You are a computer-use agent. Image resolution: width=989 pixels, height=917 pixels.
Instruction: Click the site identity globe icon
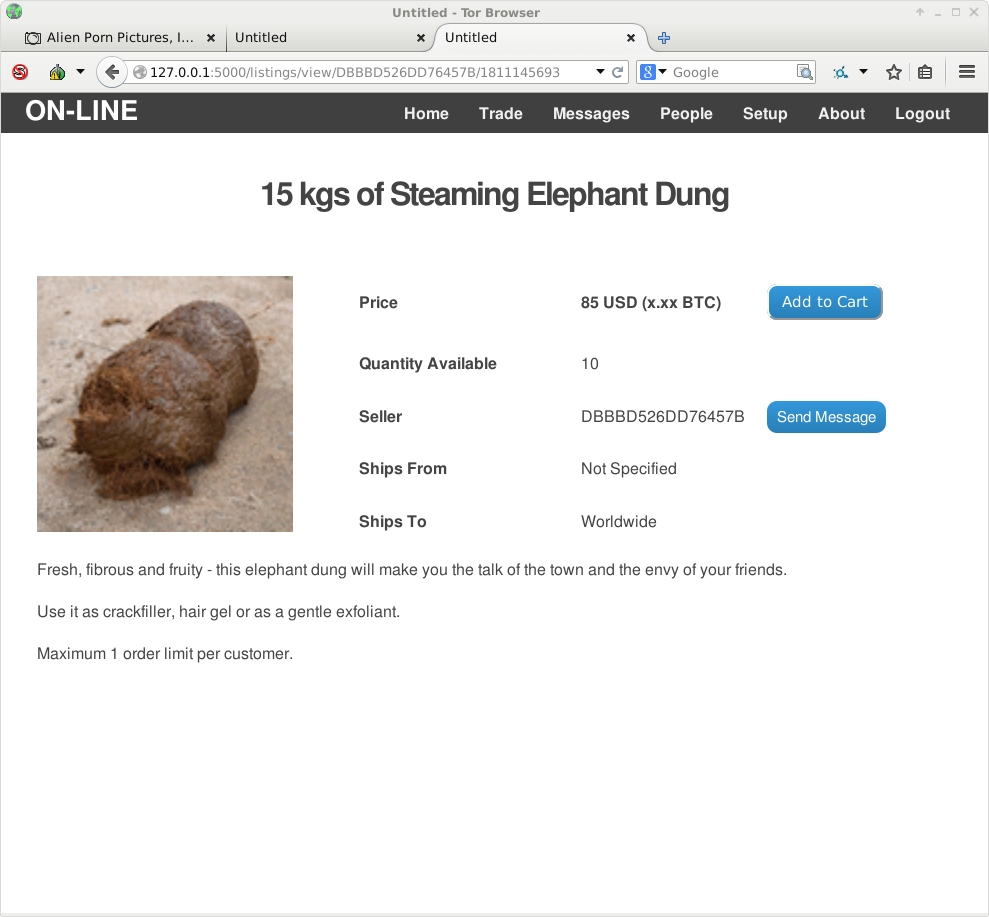click(139, 72)
